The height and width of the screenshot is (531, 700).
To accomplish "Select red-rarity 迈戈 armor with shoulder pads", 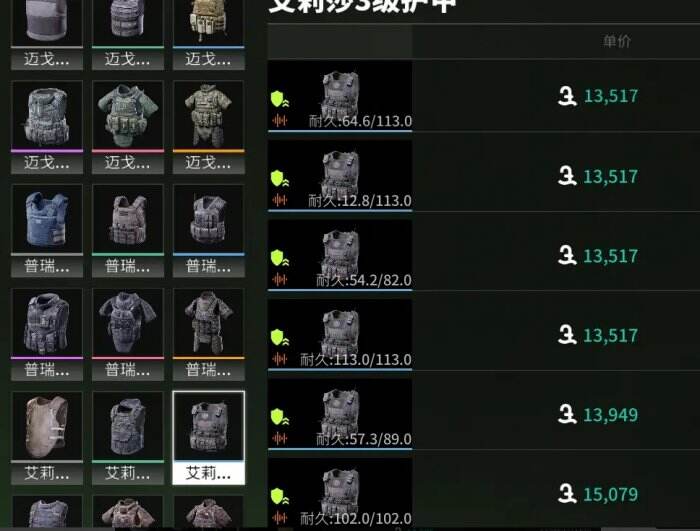I will click(128, 127).
